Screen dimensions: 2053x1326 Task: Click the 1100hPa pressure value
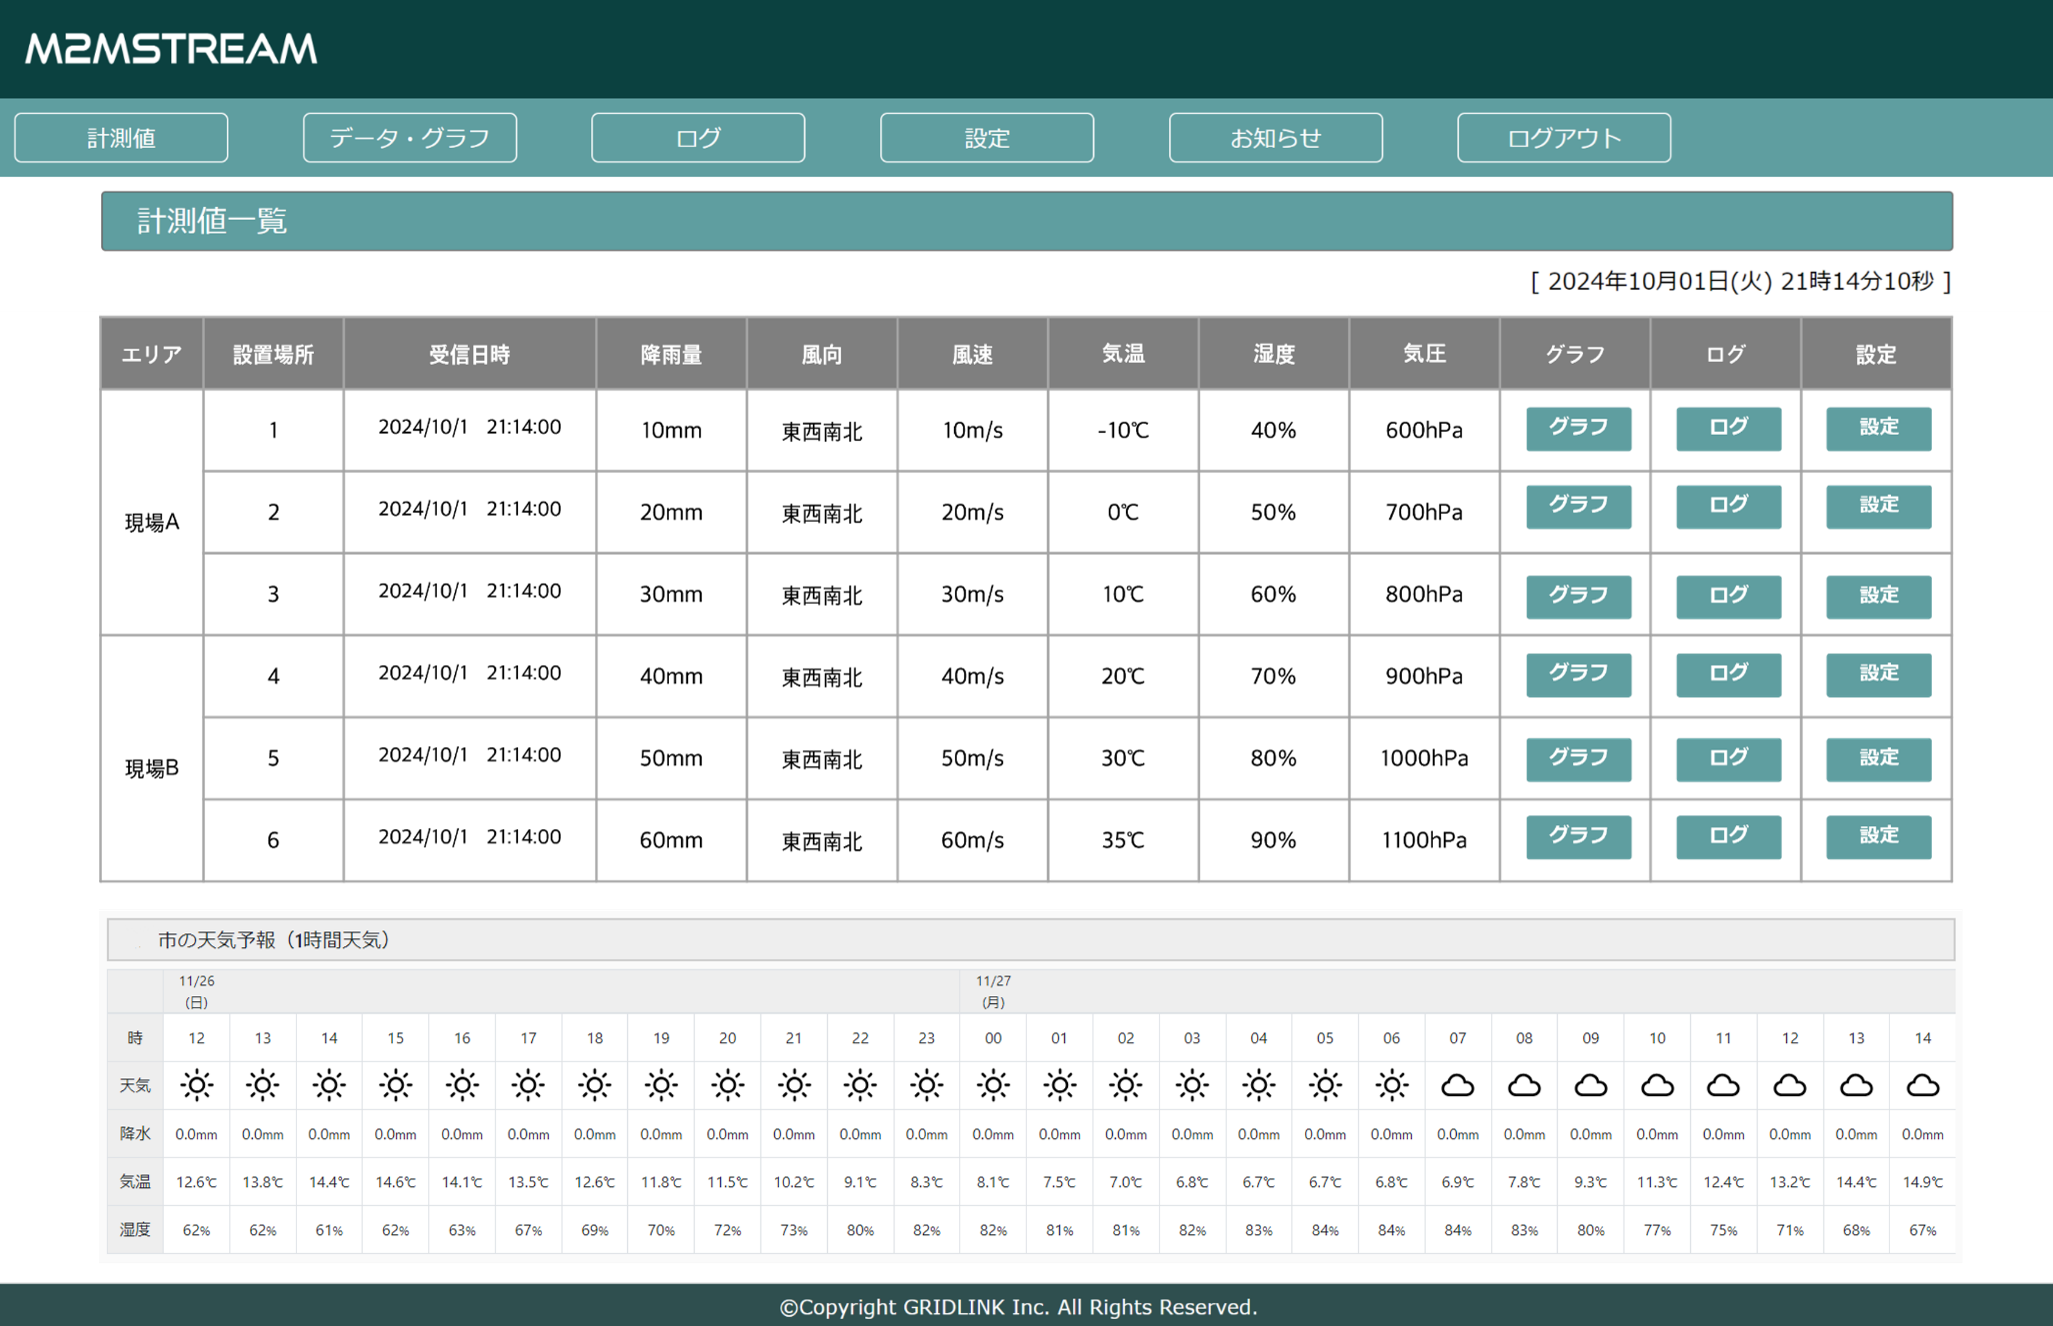pyautogui.click(x=1424, y=840)
